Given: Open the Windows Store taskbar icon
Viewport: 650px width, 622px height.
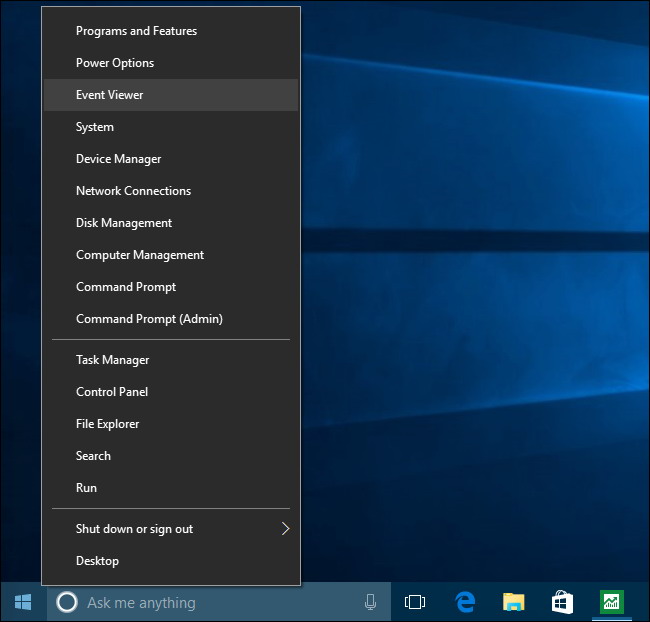Looking at the screenshot, I should pos(562,602).
